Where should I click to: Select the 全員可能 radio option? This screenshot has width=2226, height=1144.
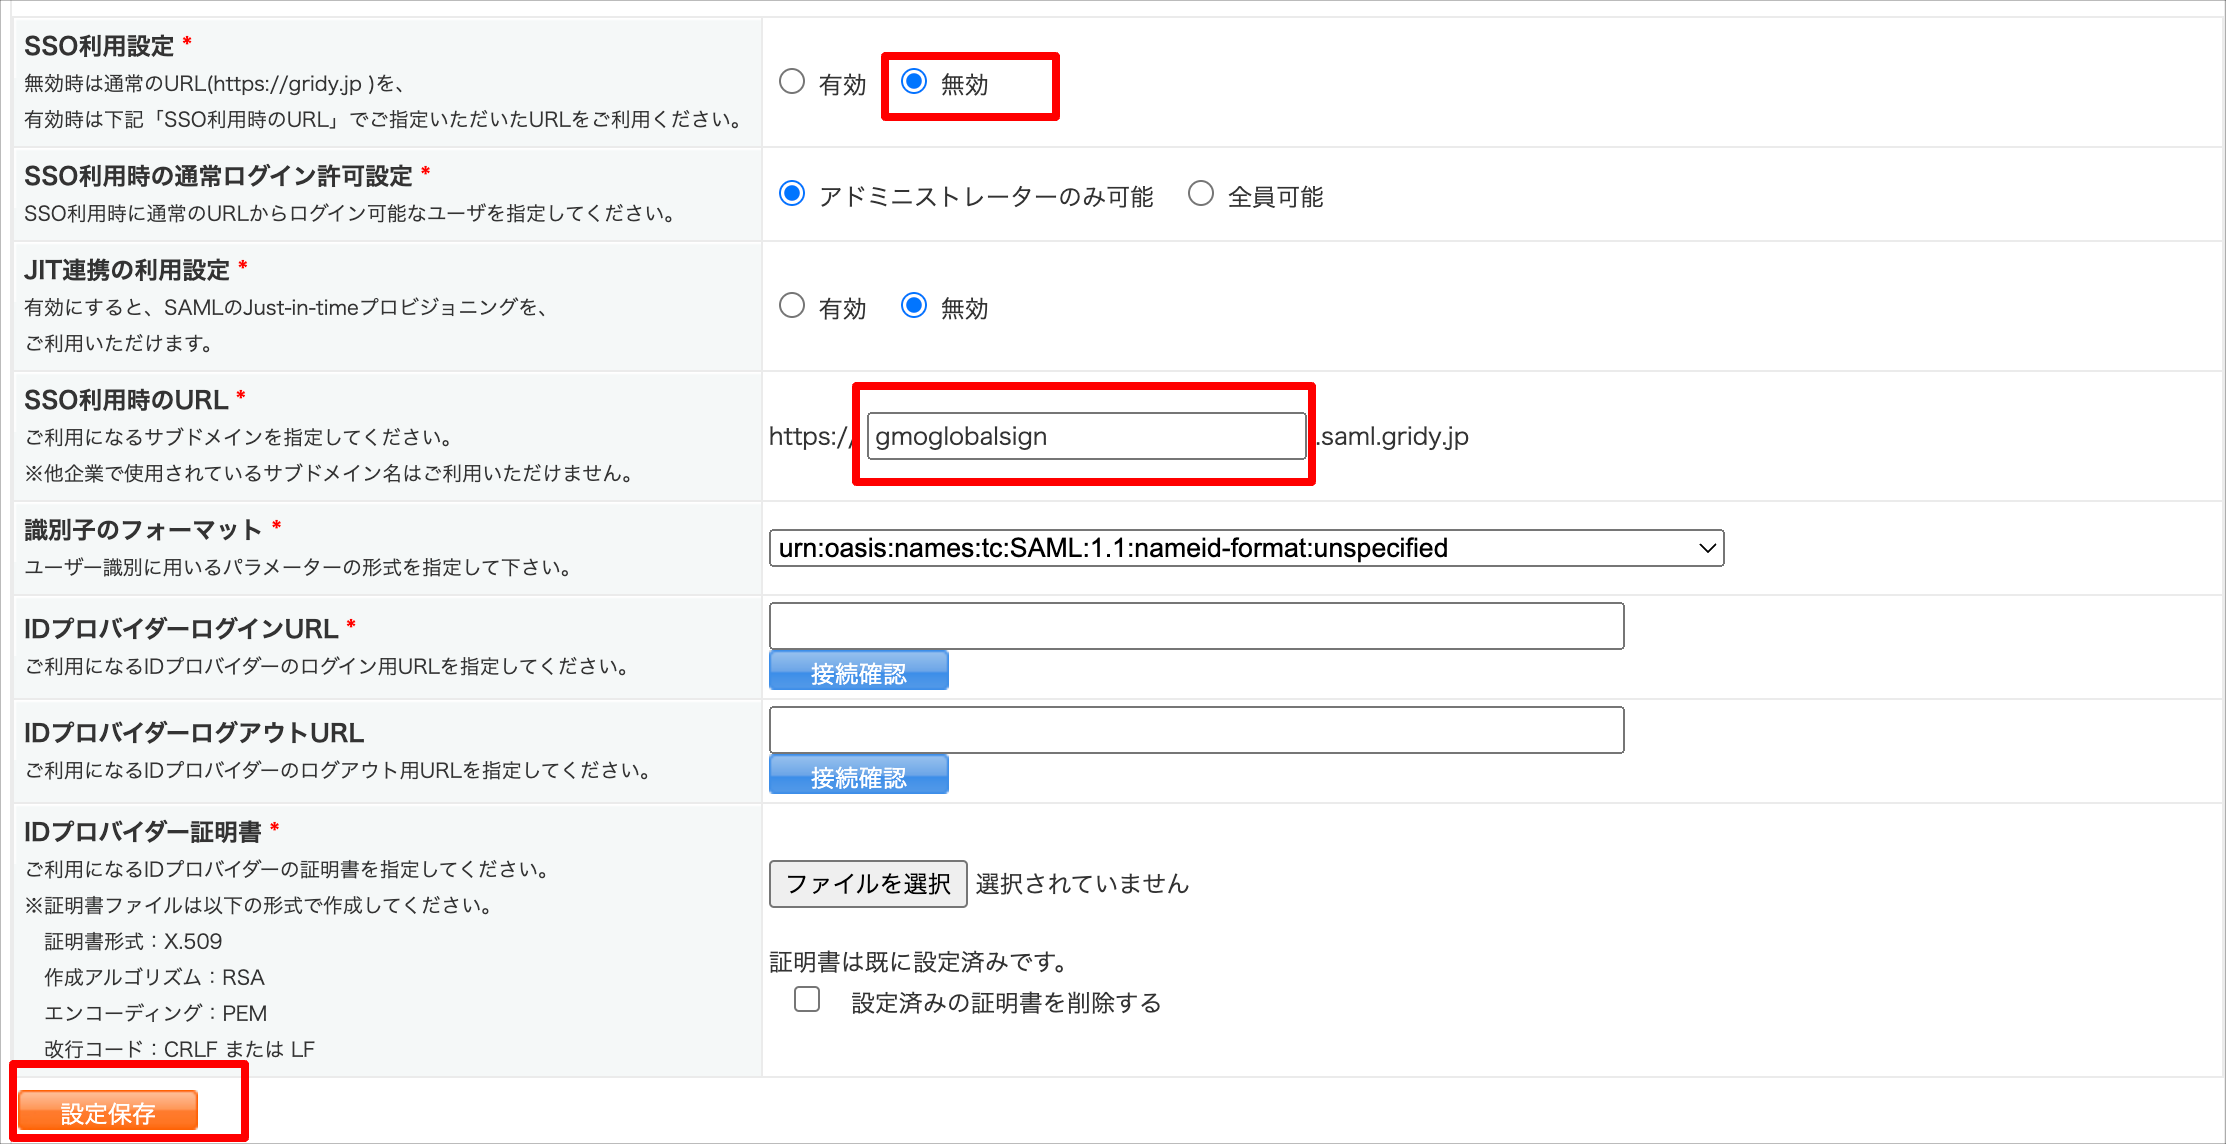coord(1201,194)
